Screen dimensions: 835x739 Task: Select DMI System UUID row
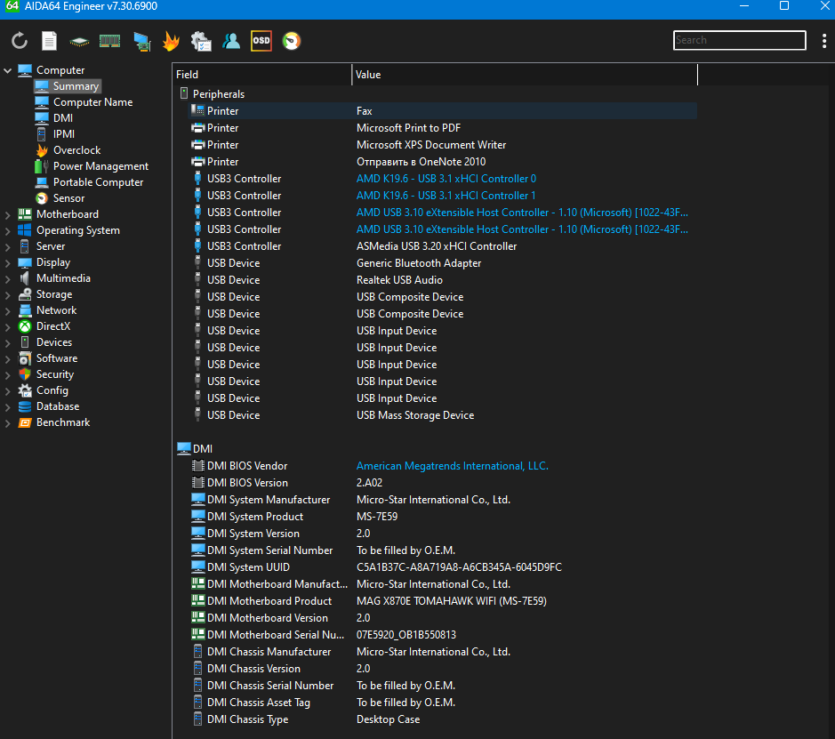click(443, 568)
